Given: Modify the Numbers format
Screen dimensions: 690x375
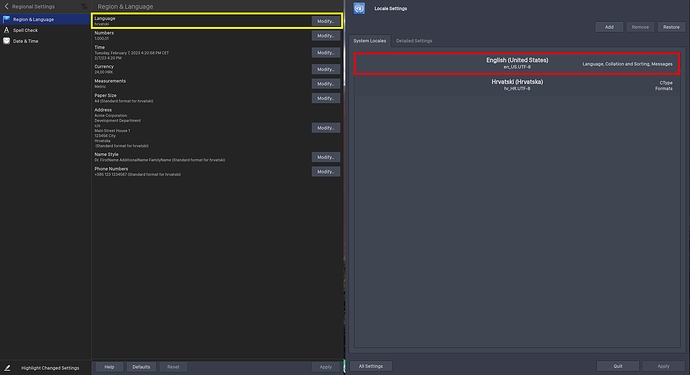Looking at the screenshot, I should [x=326, y=36].
